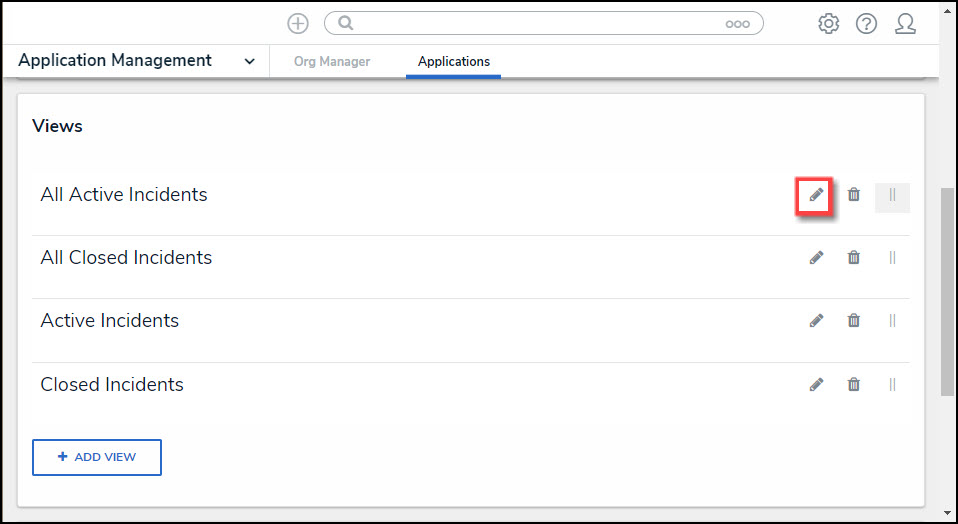Image resolution: width=958 pixels, height=524 pixels.
Task: Click the All Active Incidents drag handle
Action: [x=892, y=195]
